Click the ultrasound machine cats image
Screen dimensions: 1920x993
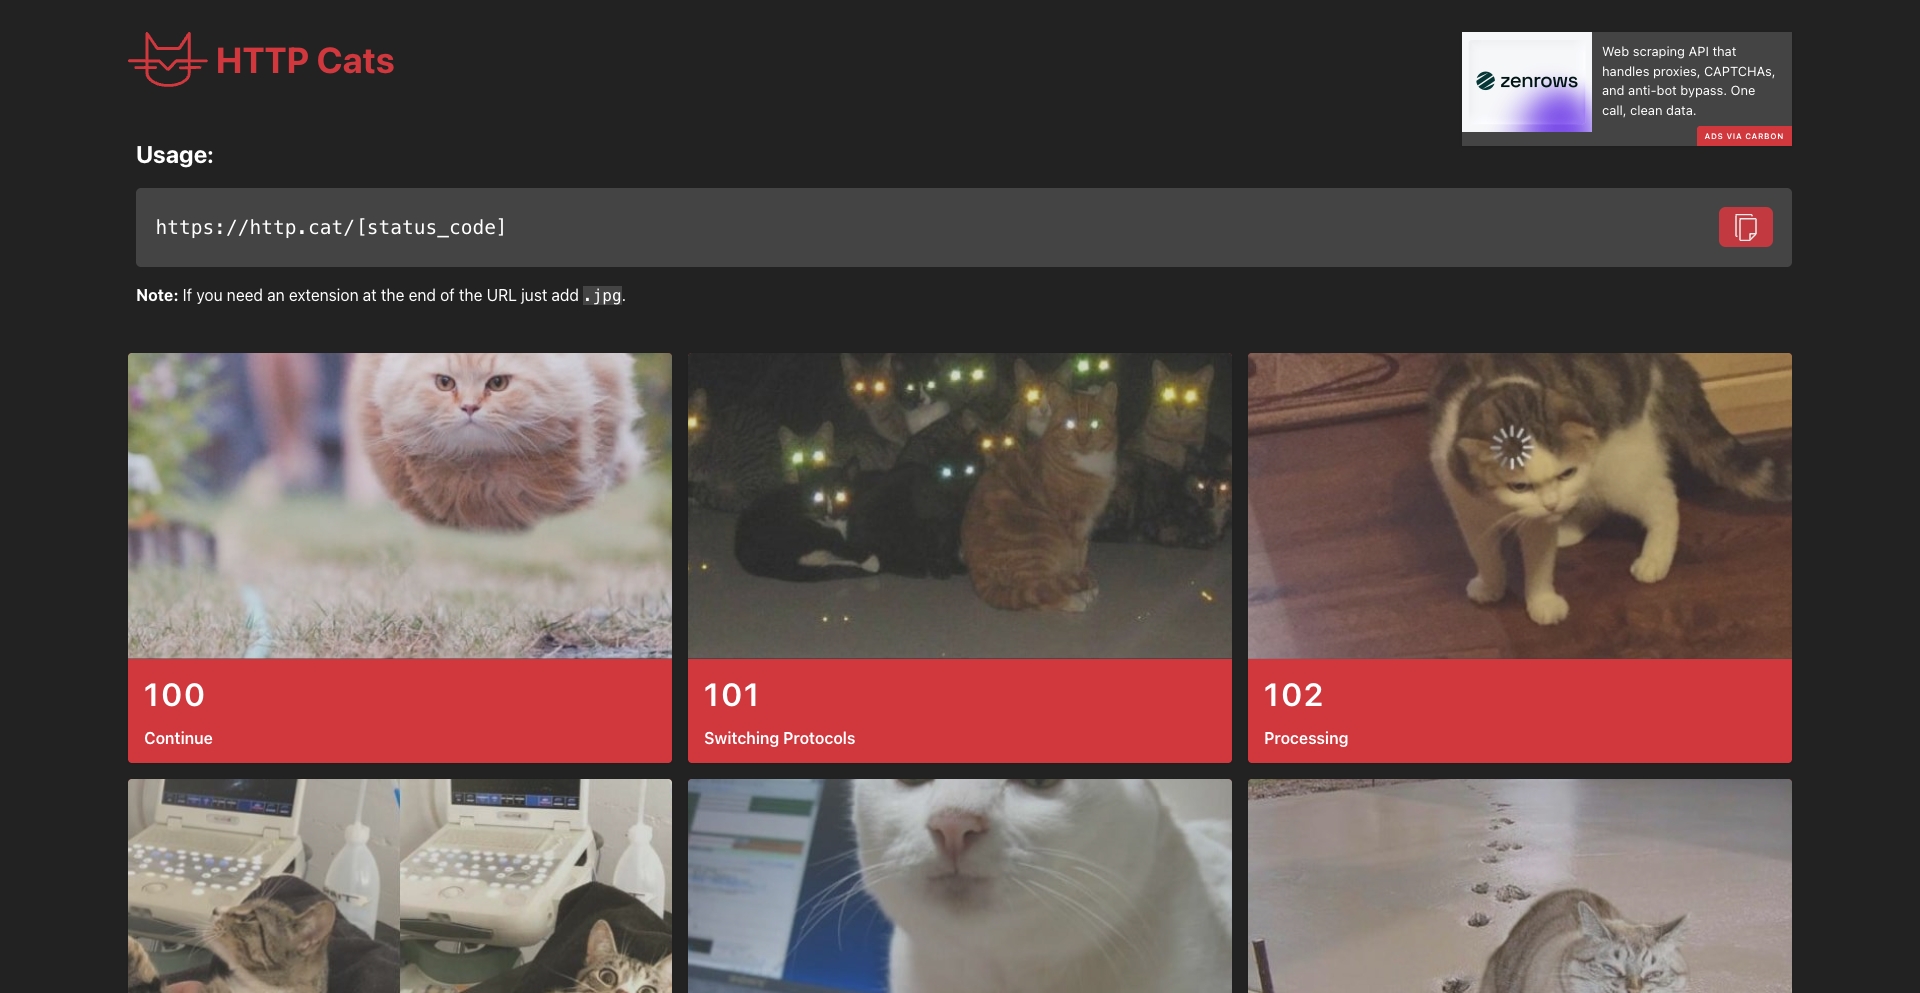coord(399,886)
